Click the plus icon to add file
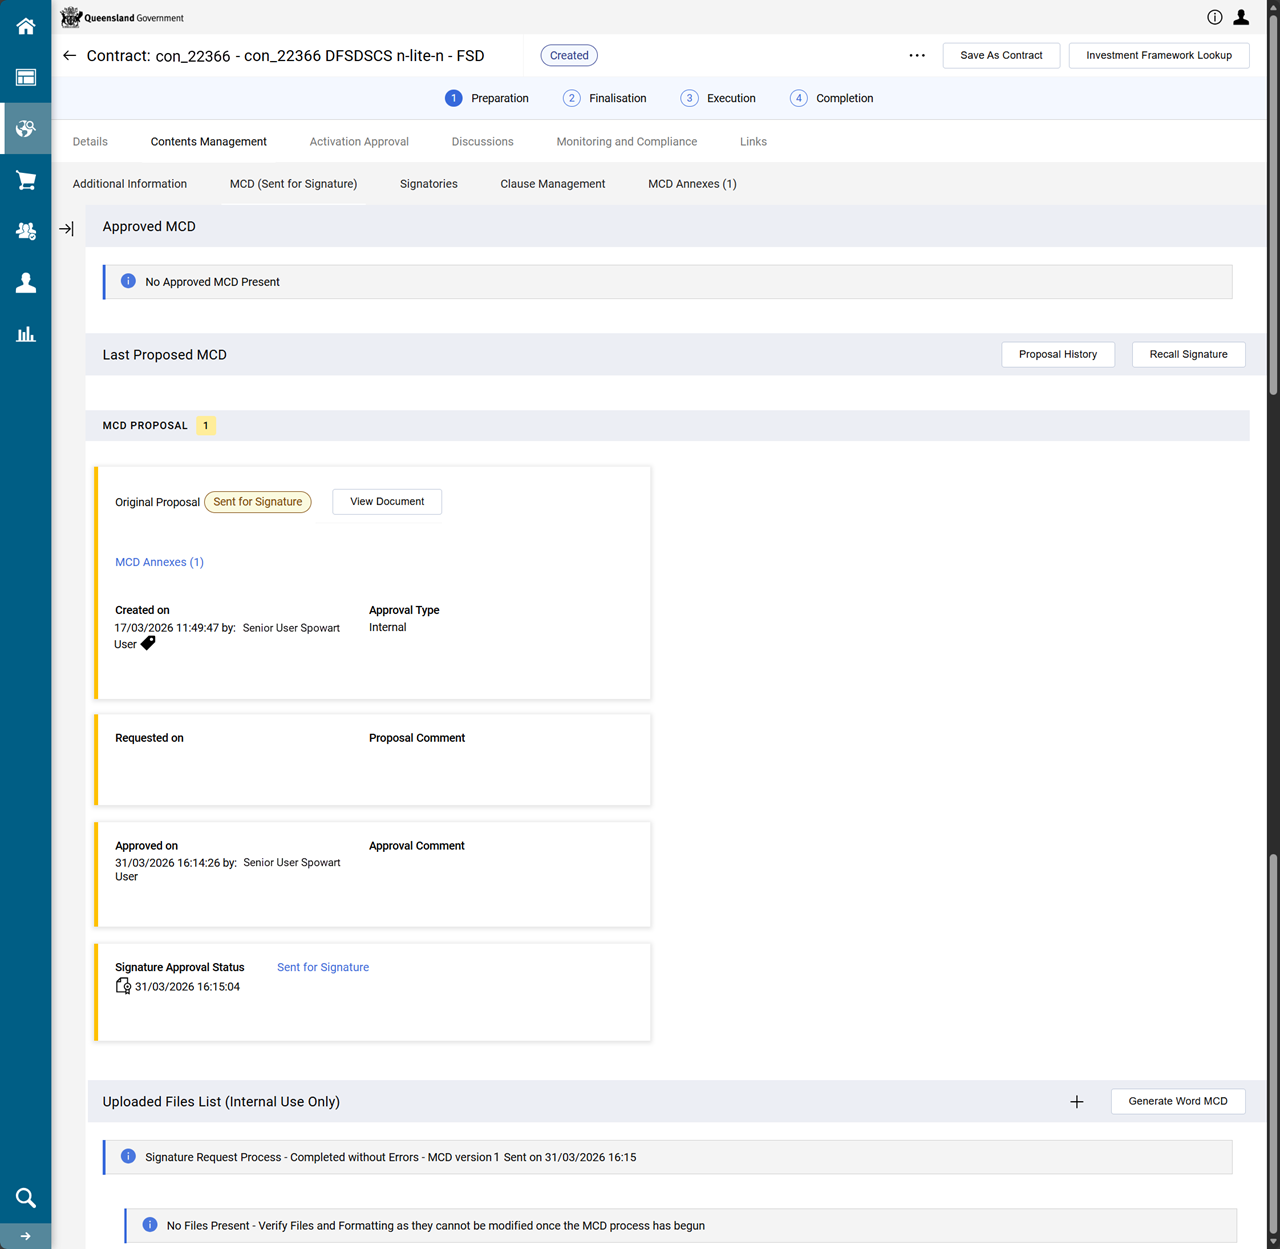The image size is (1280, 1249). 1076,1102
